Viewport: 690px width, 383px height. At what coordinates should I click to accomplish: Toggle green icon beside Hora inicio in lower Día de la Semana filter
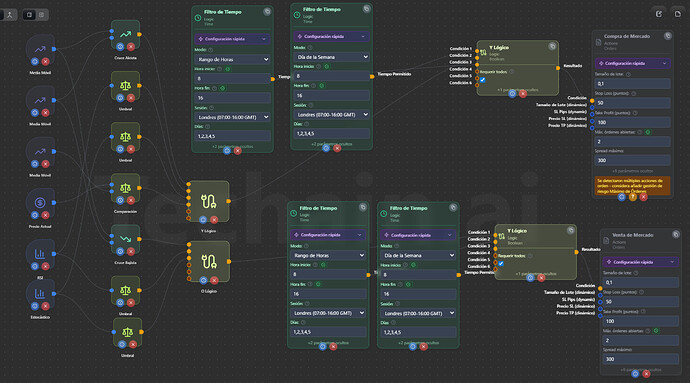(x=413, y=265)
